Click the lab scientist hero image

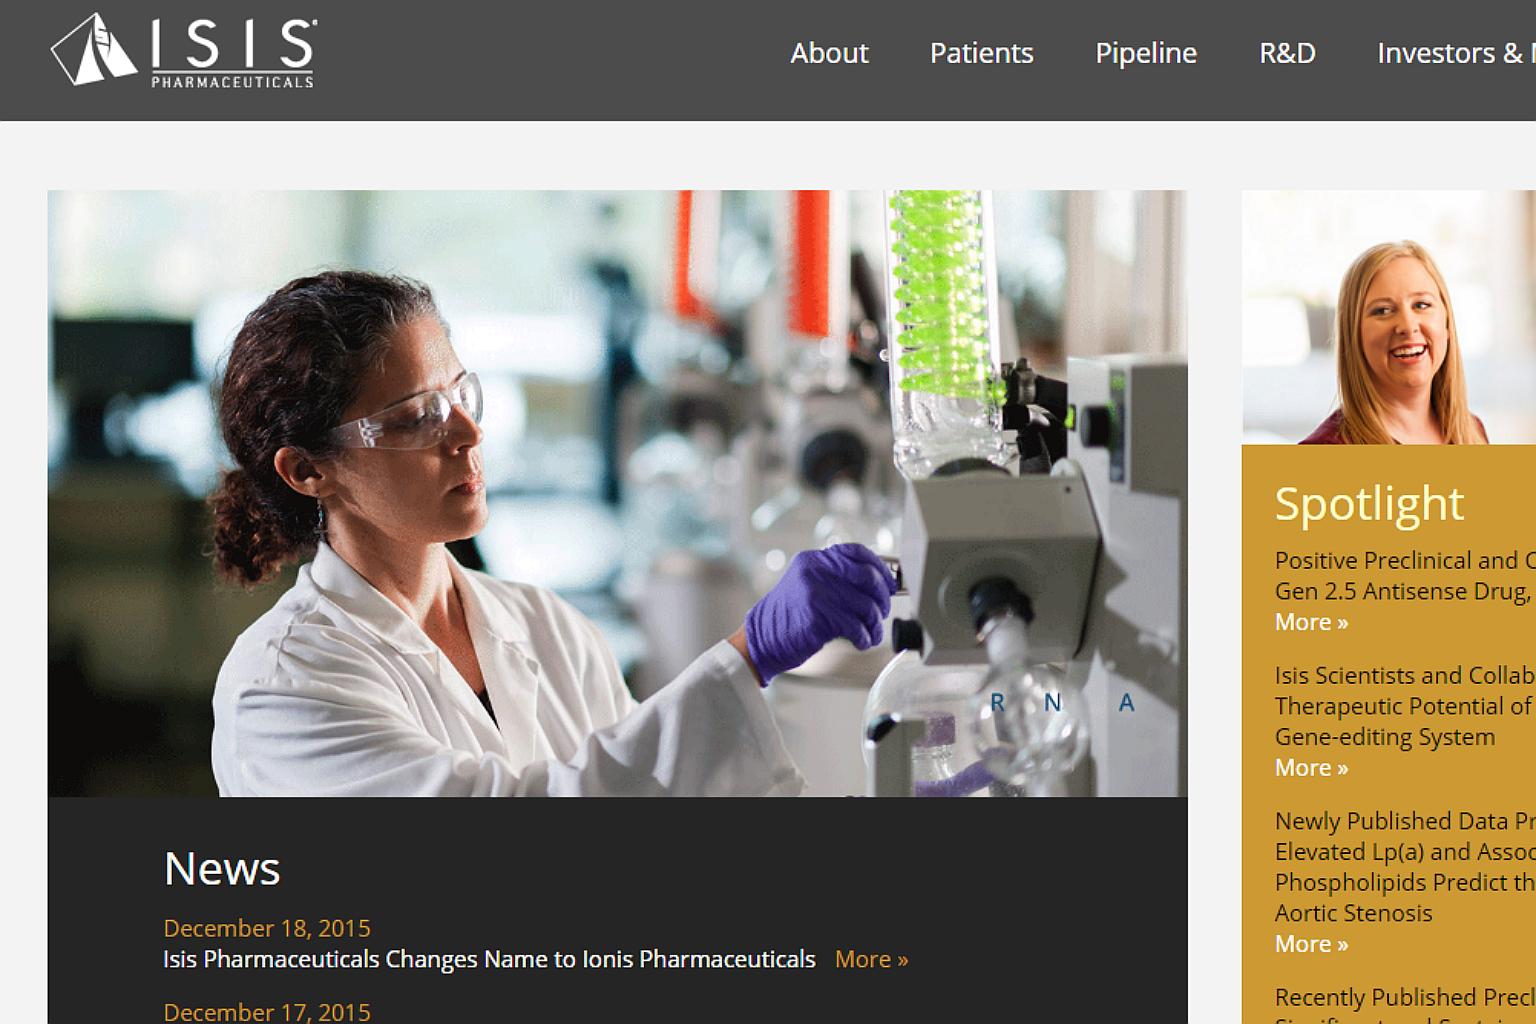pos(617,493)
